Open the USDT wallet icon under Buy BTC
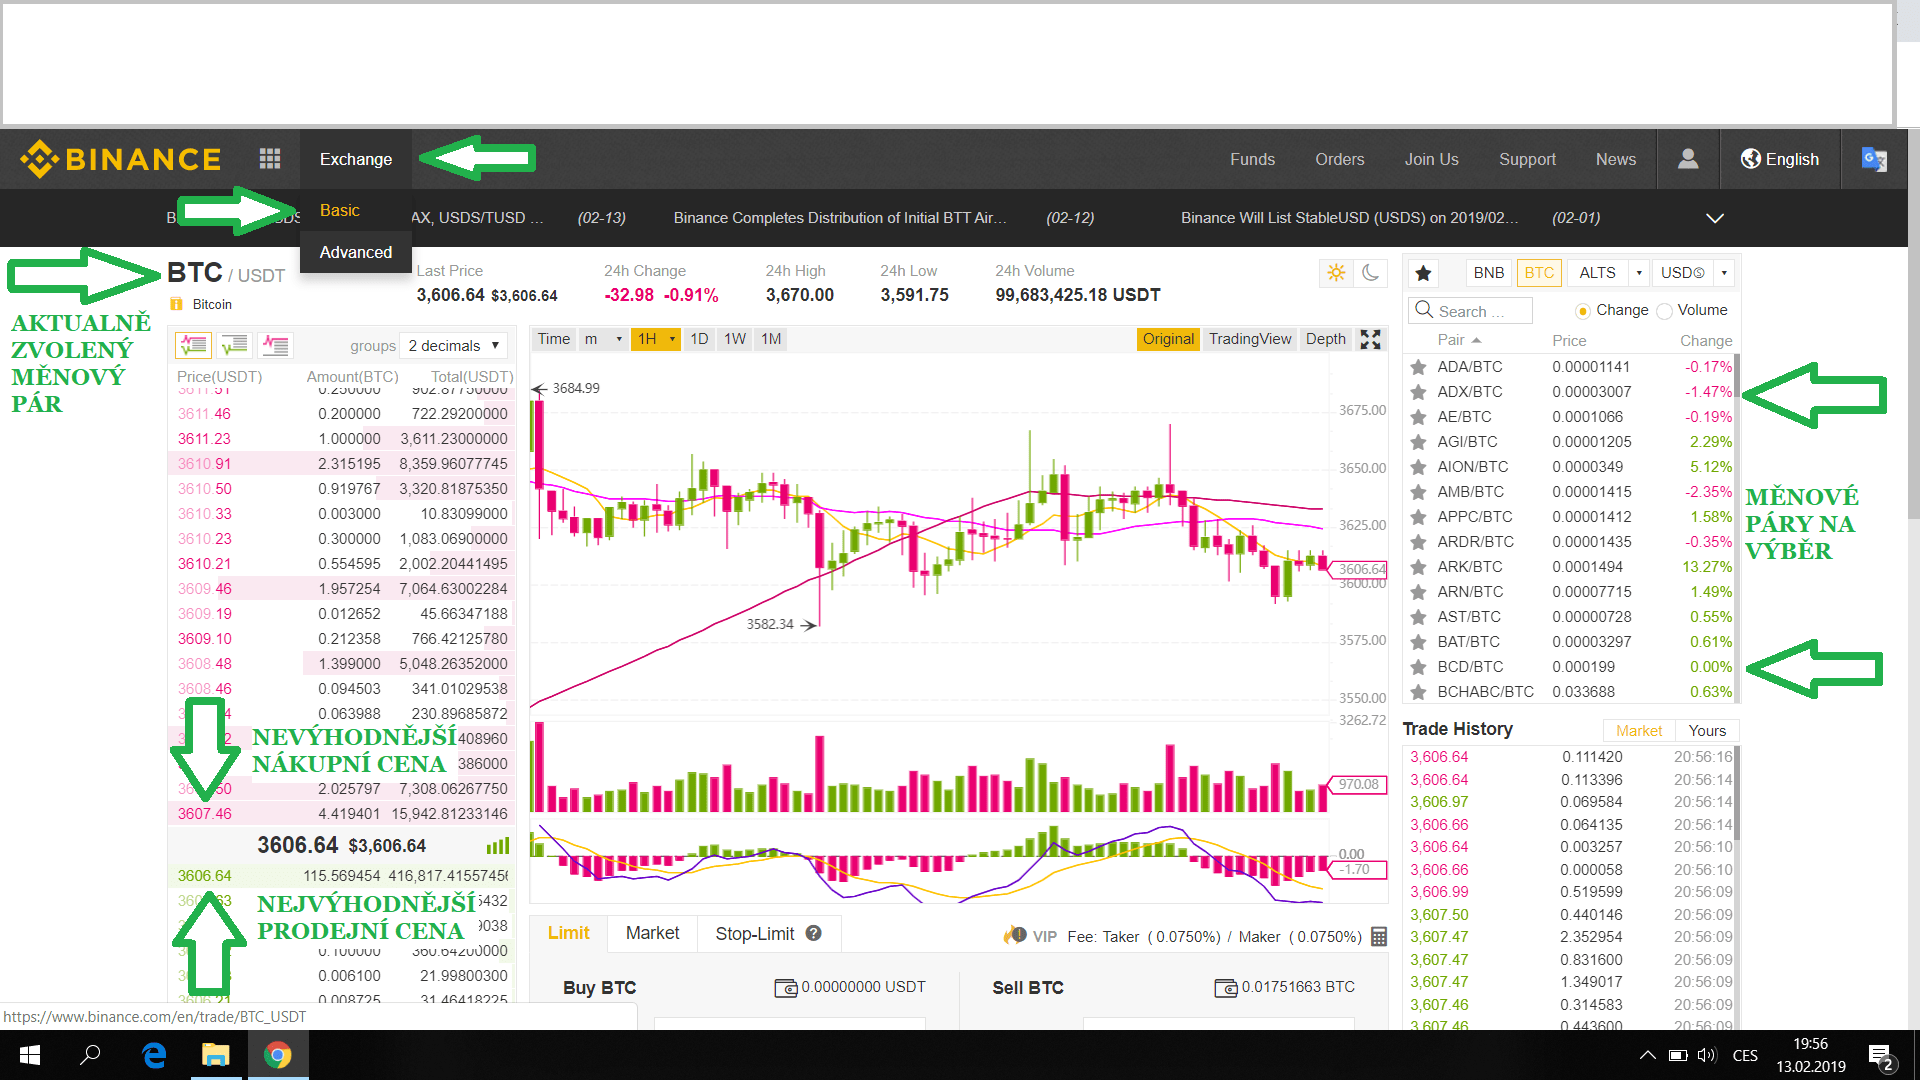1920x1080 pixels. pyautogui.click(x=786, y=988)
